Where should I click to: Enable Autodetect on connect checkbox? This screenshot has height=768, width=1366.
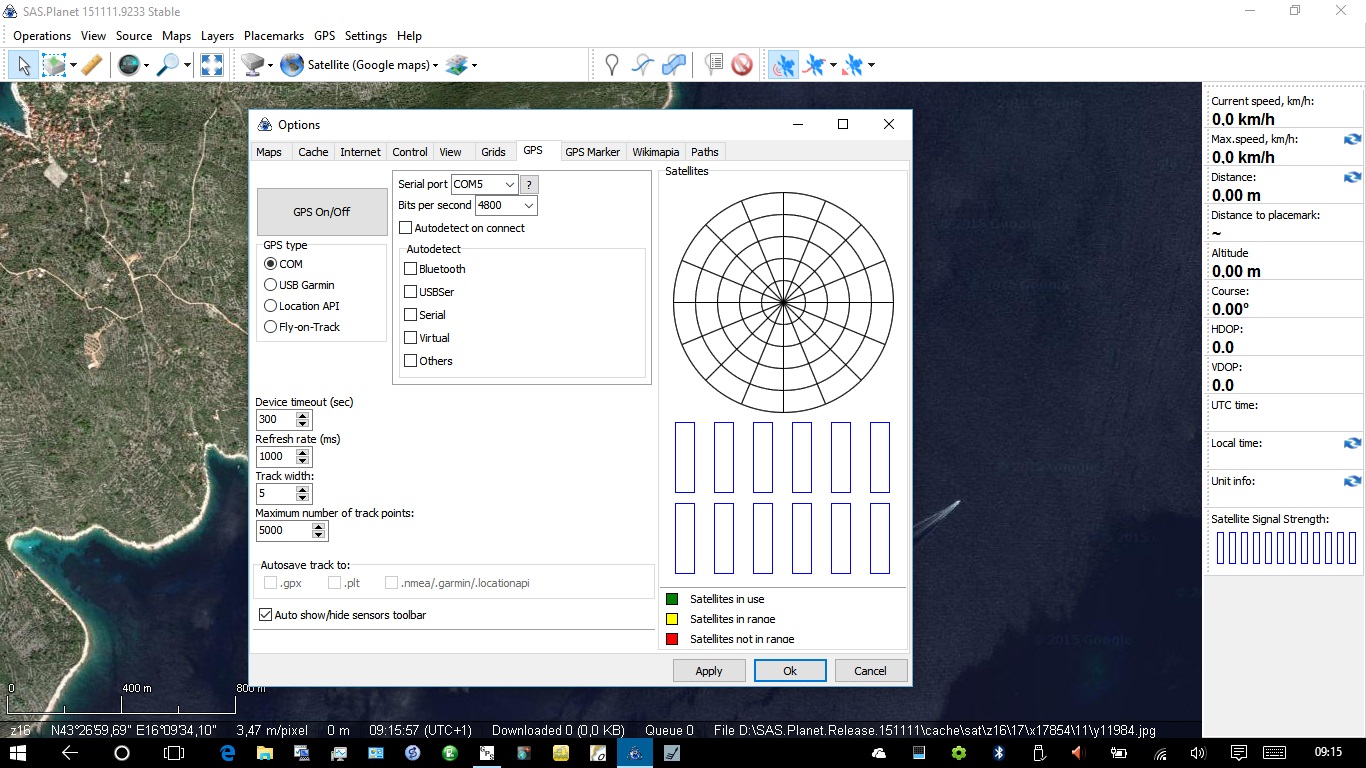[405, 228]
